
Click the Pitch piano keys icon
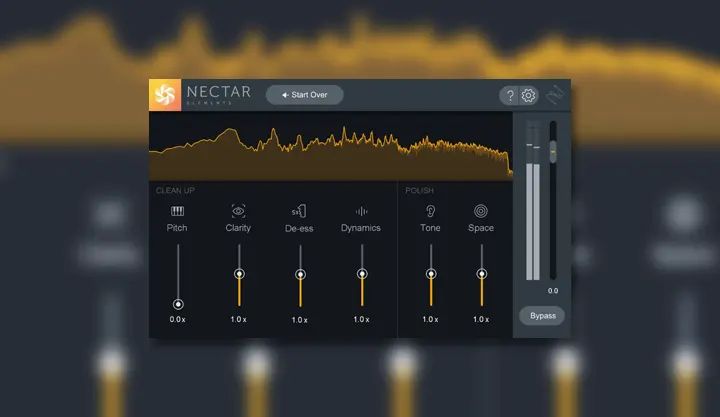(177, 211)
